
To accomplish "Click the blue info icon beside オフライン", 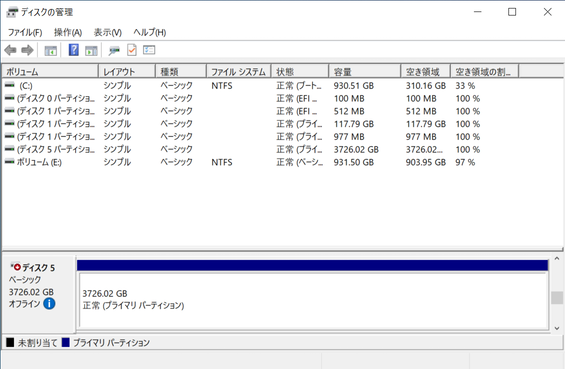I will coord(49,304).
